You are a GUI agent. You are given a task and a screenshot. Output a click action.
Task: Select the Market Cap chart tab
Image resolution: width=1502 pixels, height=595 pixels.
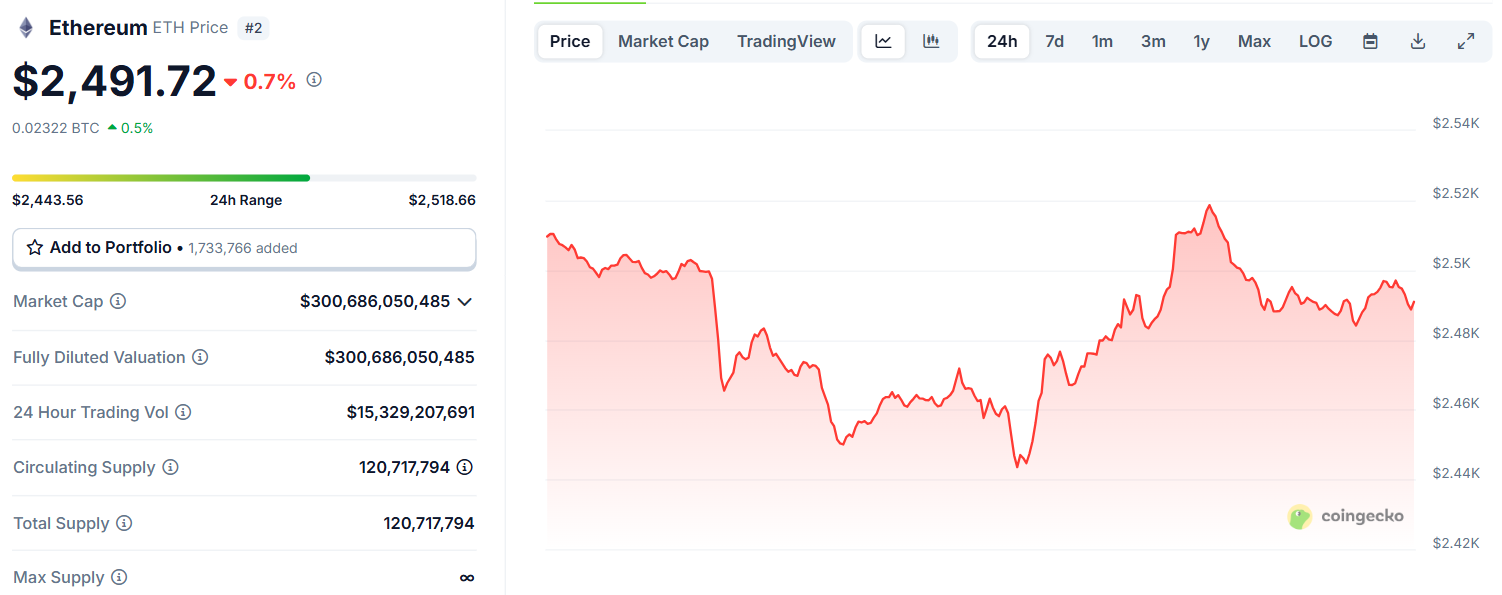coord(663,41)
